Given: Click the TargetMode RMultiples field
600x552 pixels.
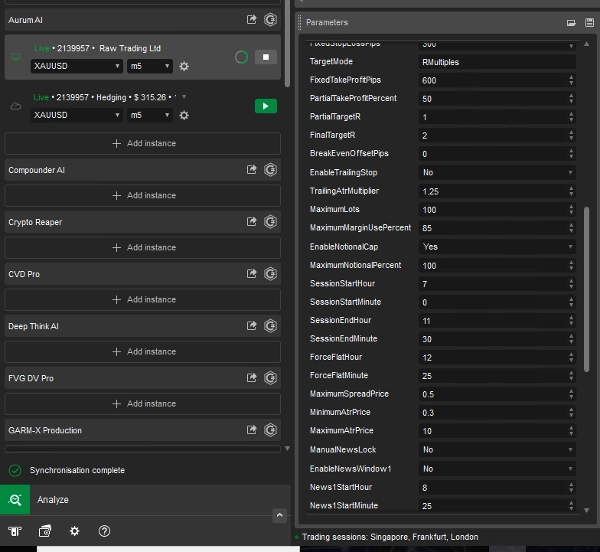Looking at the screenshot, I should [x=497, y=62].
